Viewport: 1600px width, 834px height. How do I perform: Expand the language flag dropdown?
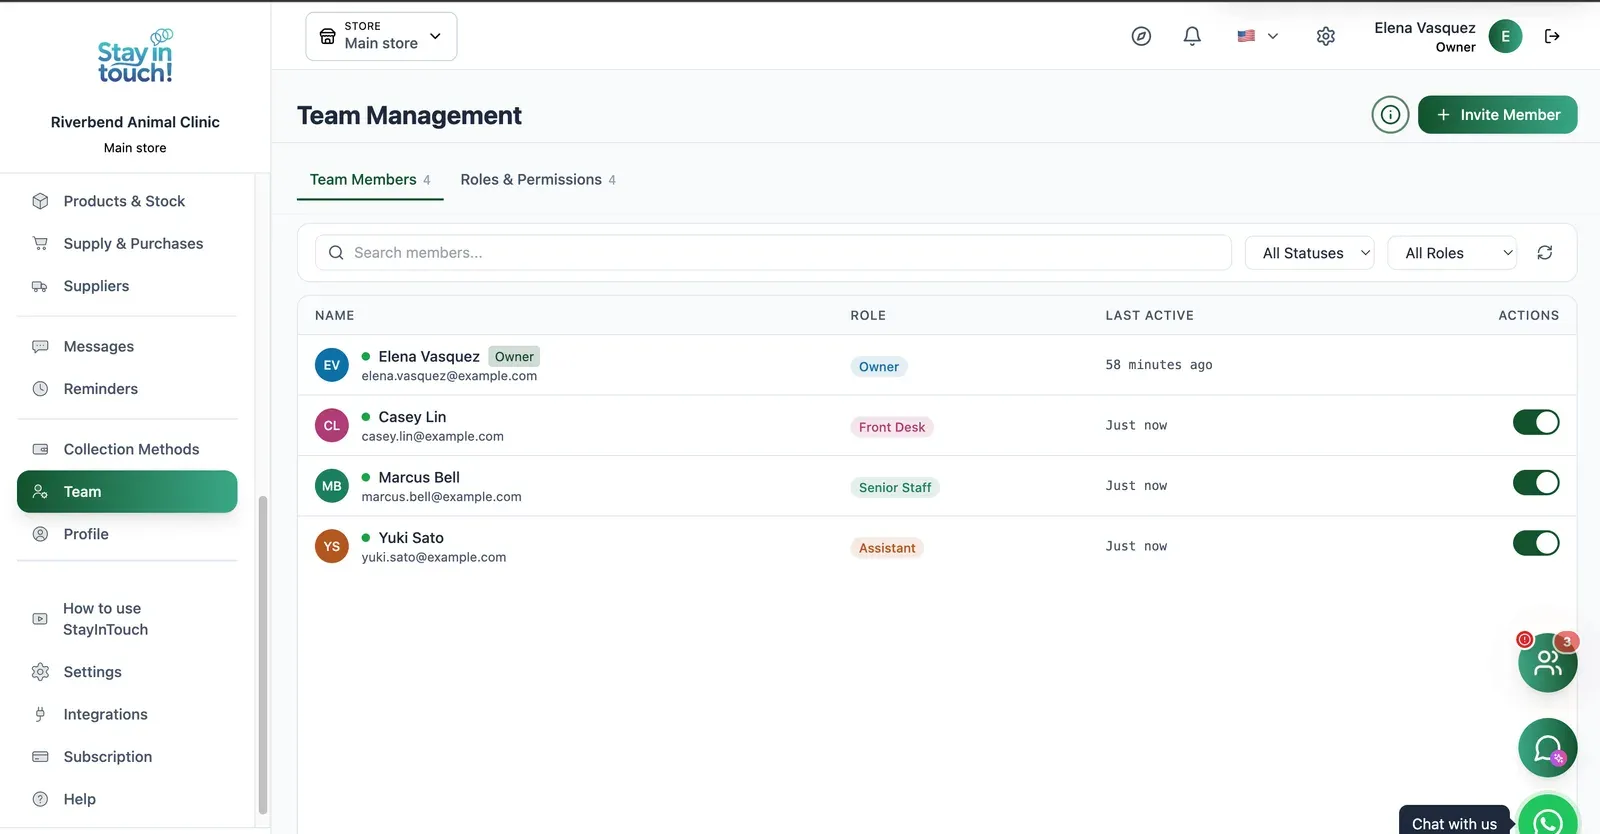tap(1258, 36)
